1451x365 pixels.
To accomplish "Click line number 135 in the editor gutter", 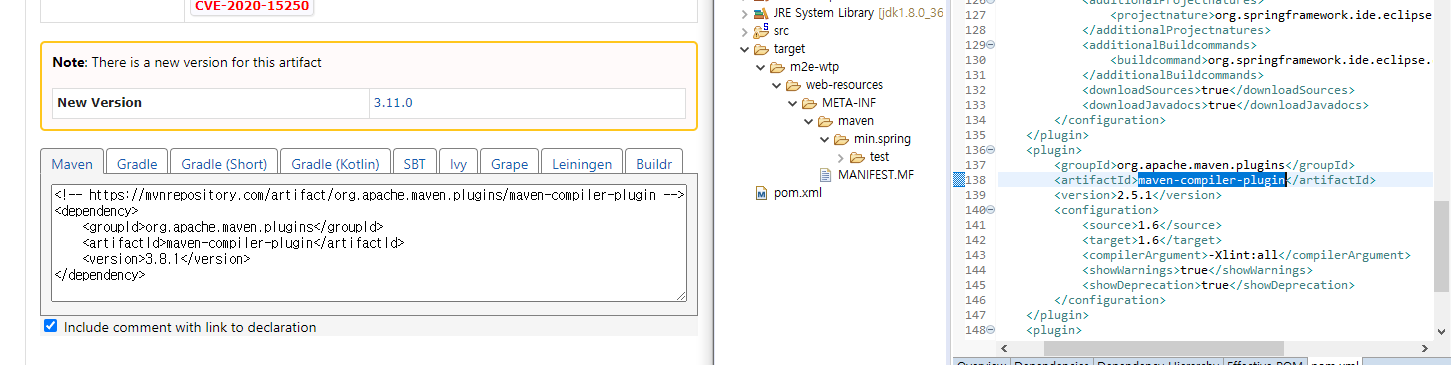I will tap(976, 135).
